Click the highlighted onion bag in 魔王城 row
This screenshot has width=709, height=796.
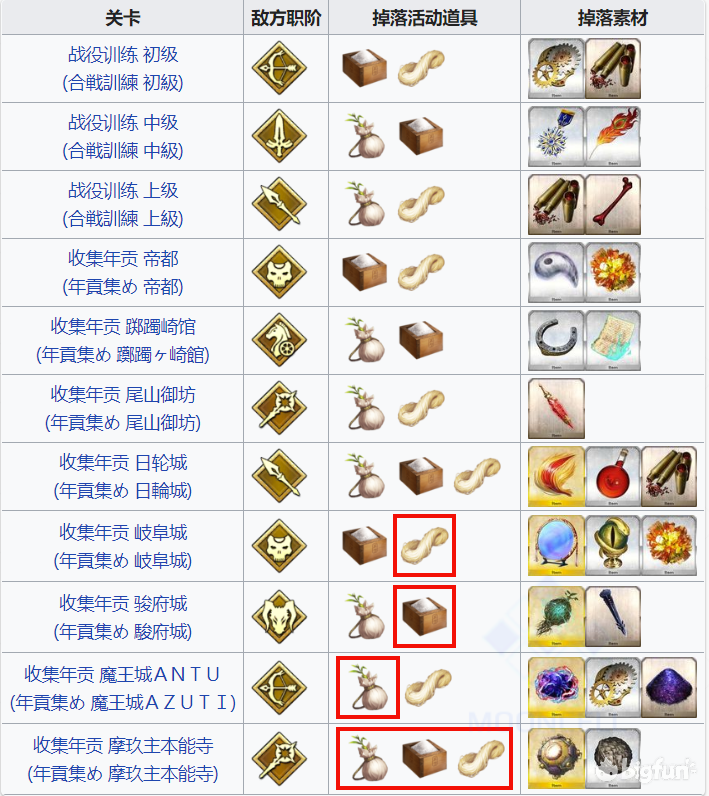(368, 687)
